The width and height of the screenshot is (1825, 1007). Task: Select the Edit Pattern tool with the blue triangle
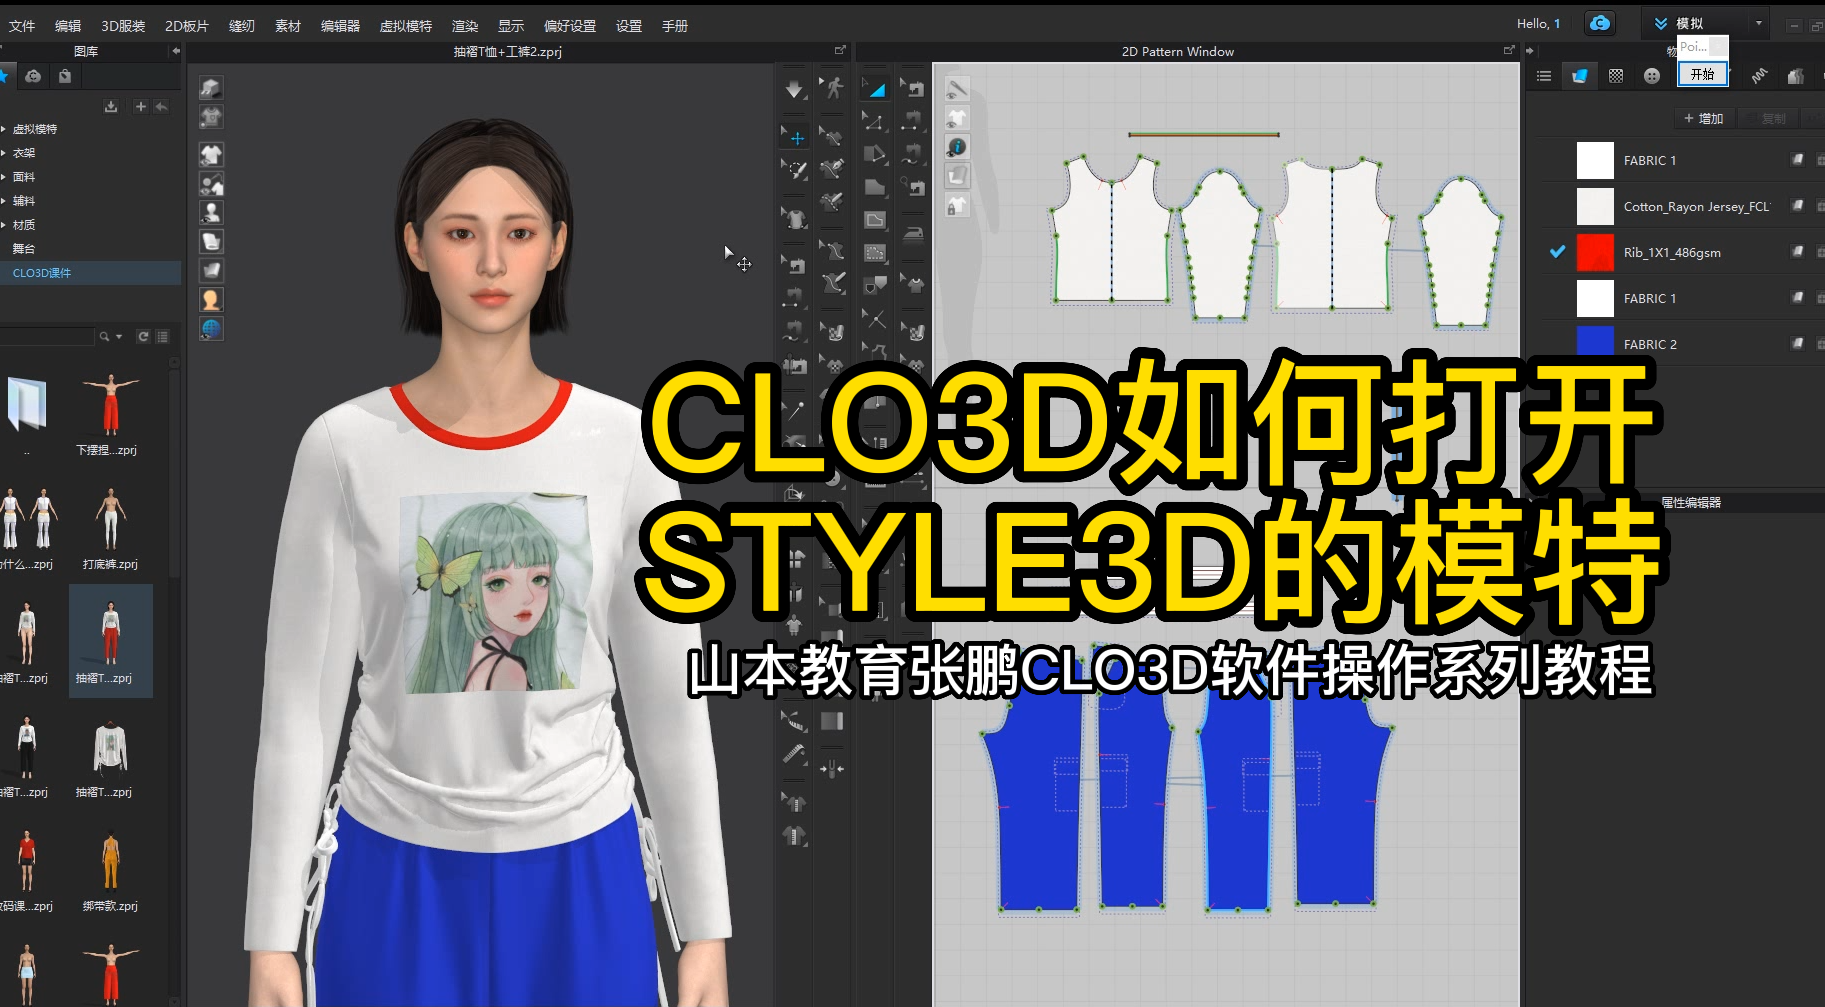point(874,88)
